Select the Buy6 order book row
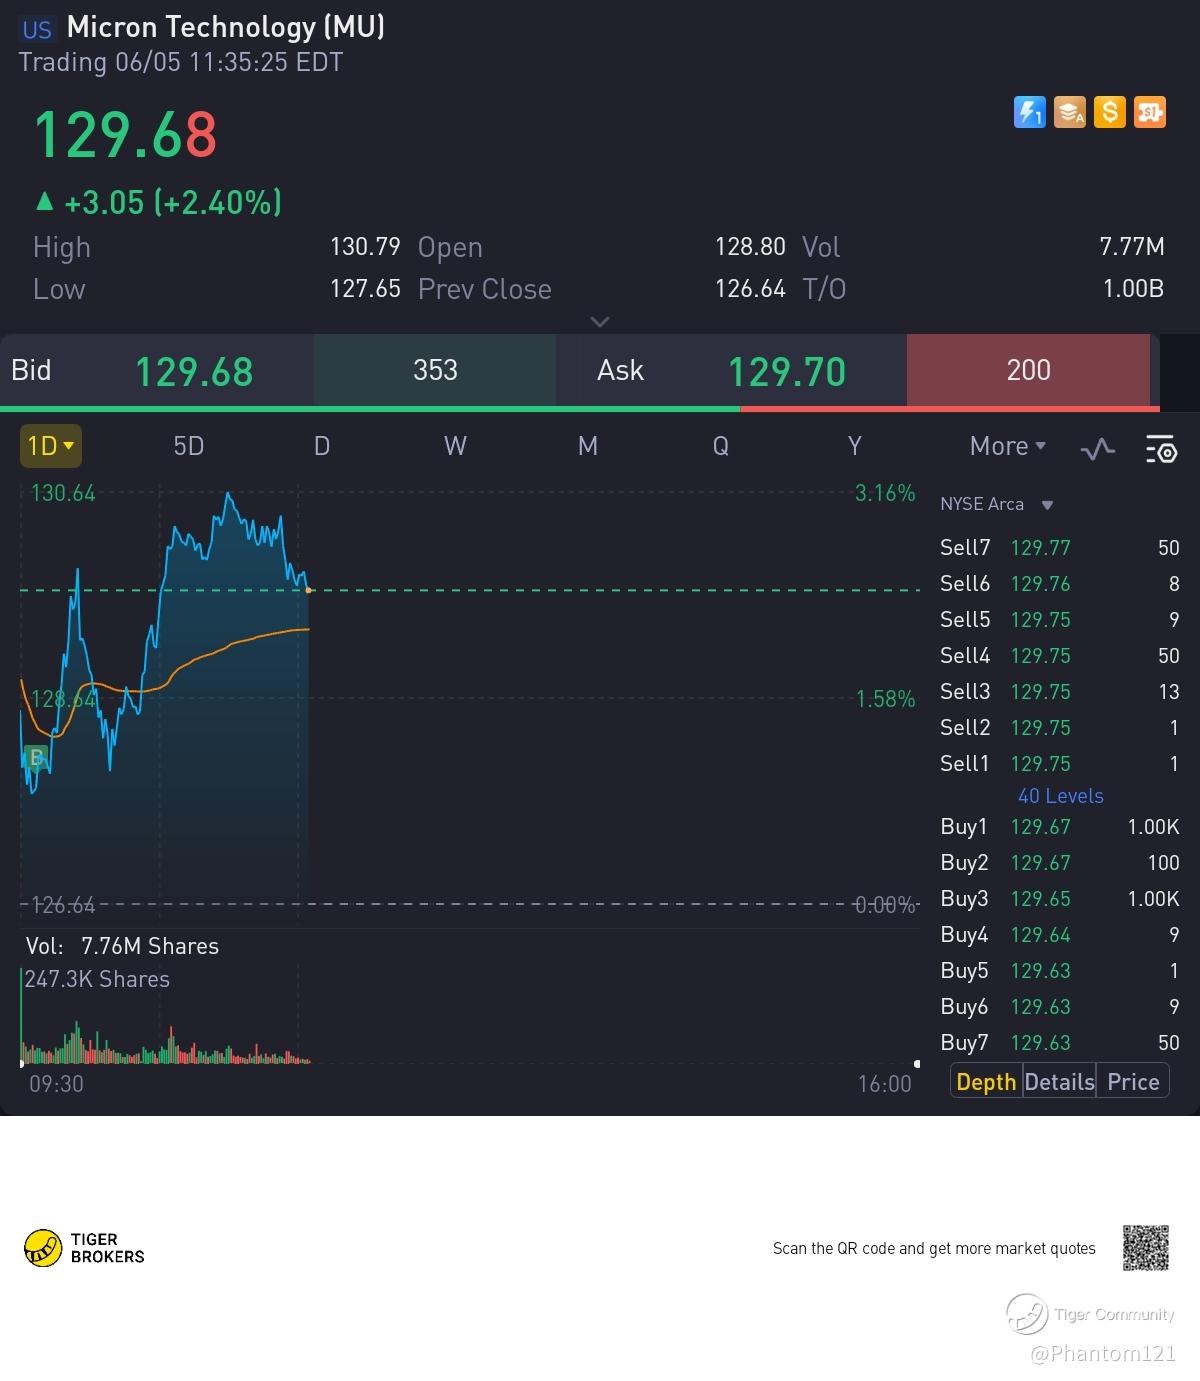The height and width of the screenshot is (1381, 1200). click(x=1060, y=1007)
